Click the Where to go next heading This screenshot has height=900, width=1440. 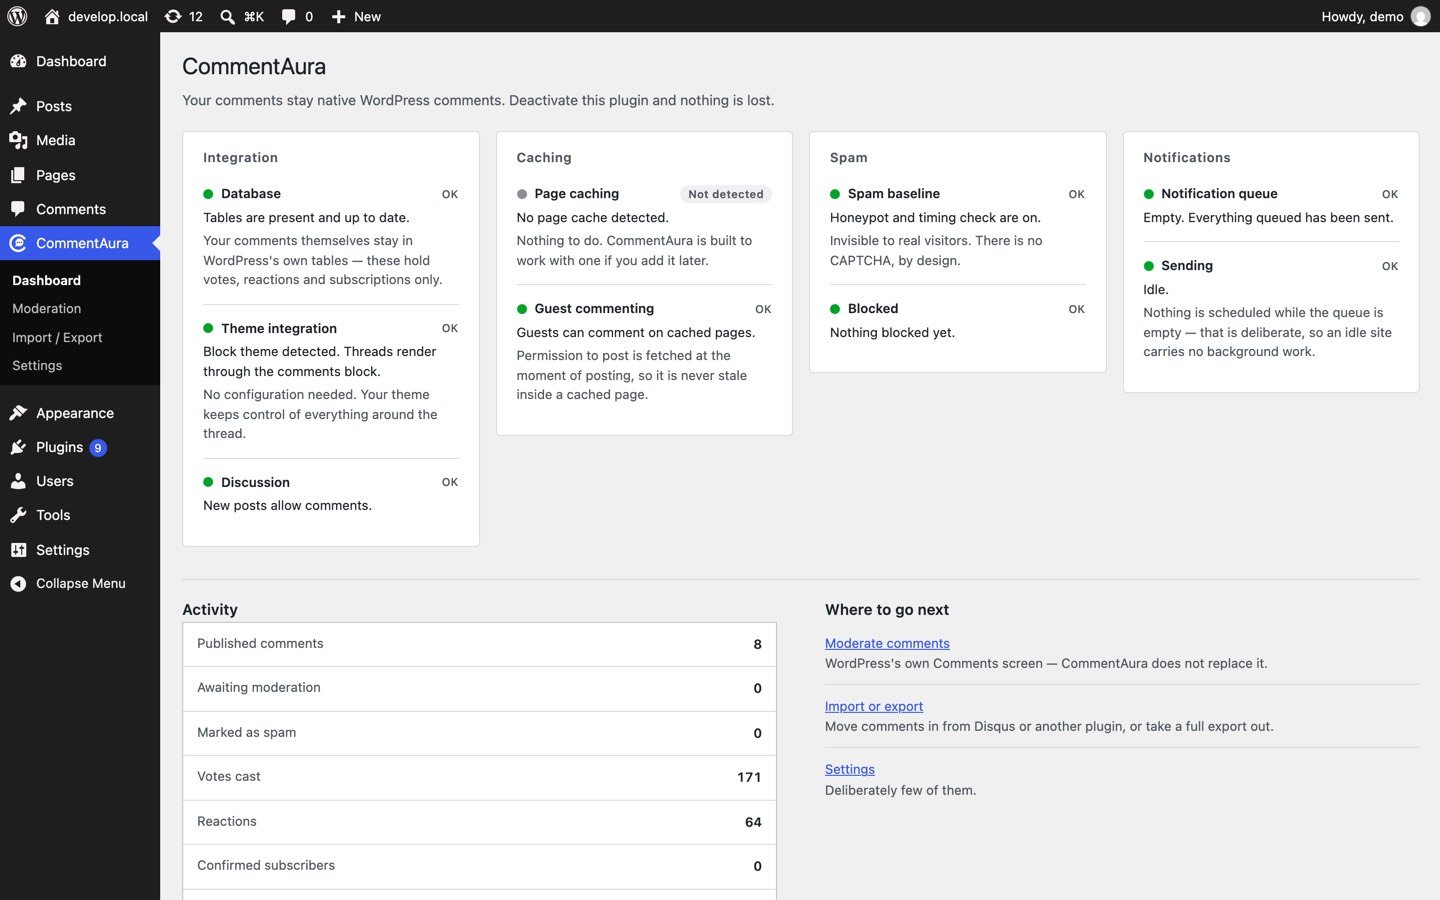point(887,609)
